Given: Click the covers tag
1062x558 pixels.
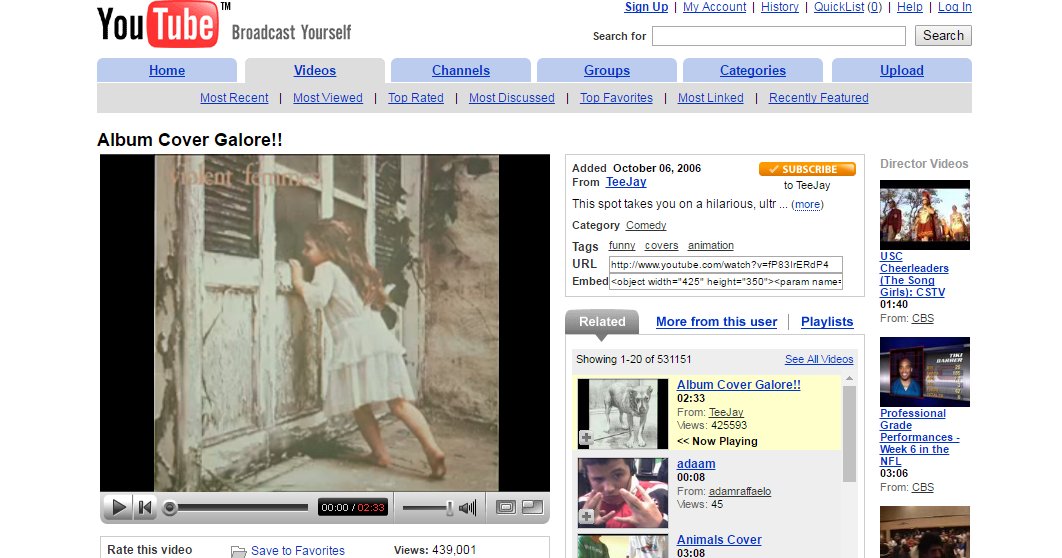Looking at the screenshot, I should tap(661, 245).
